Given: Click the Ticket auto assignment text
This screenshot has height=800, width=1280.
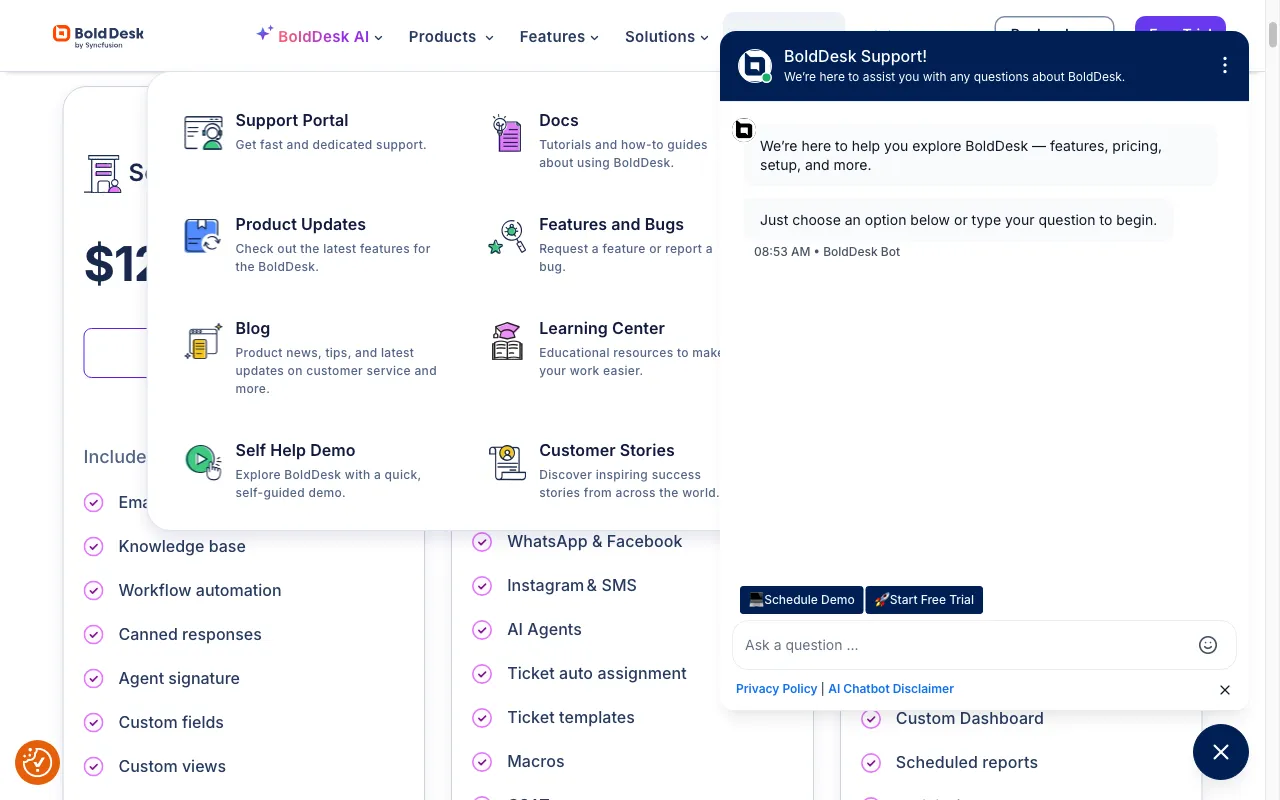Looking at the screenshot, I should 596,673.
